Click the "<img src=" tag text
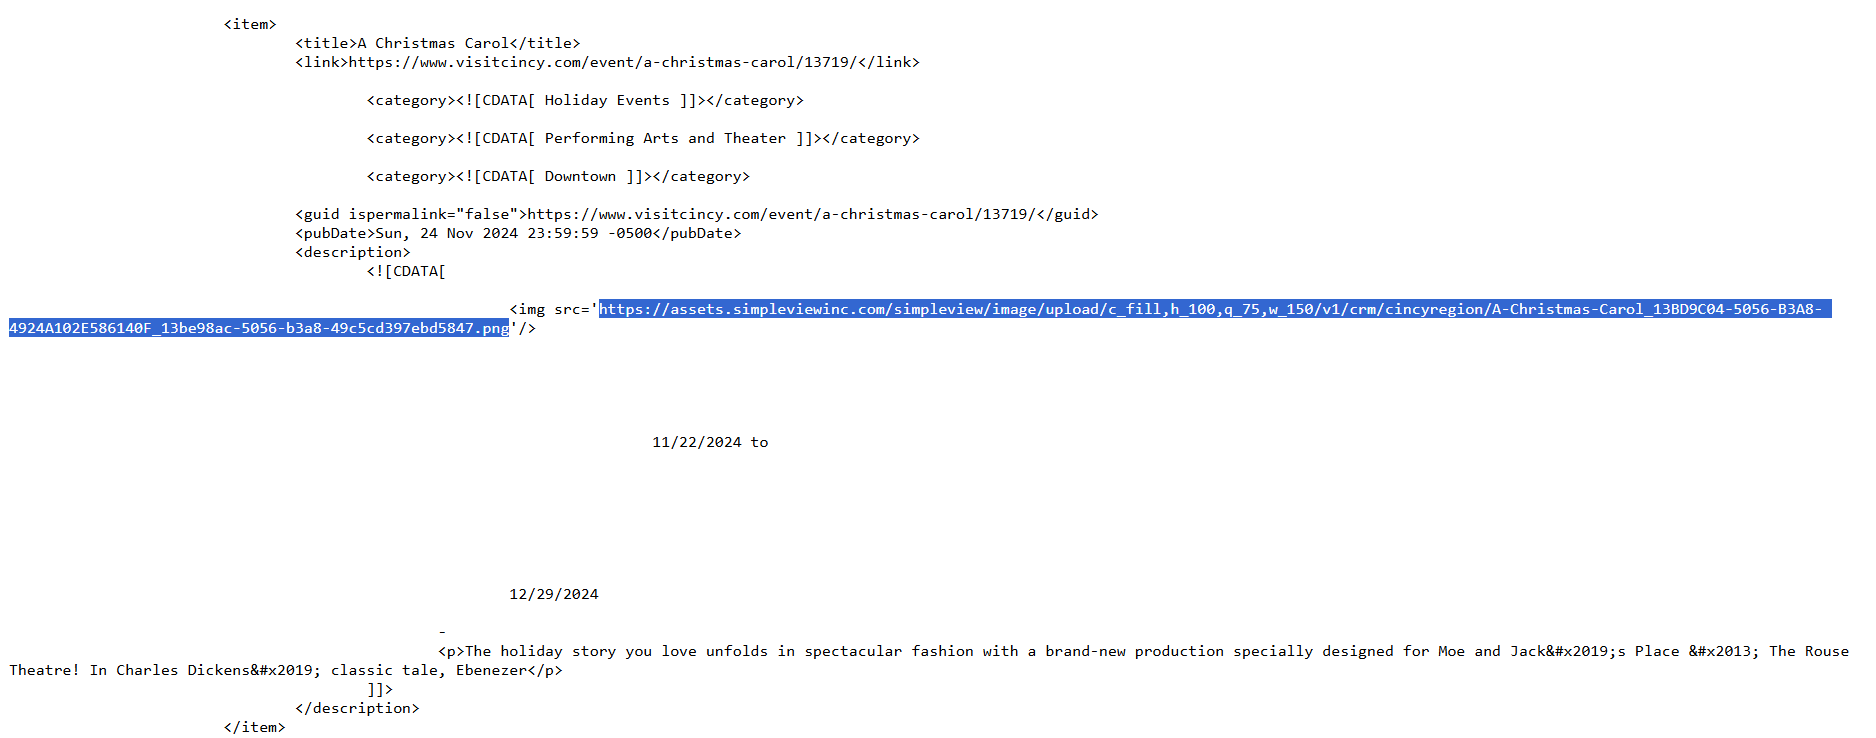 pyautogui.click(x=551, y=309)
